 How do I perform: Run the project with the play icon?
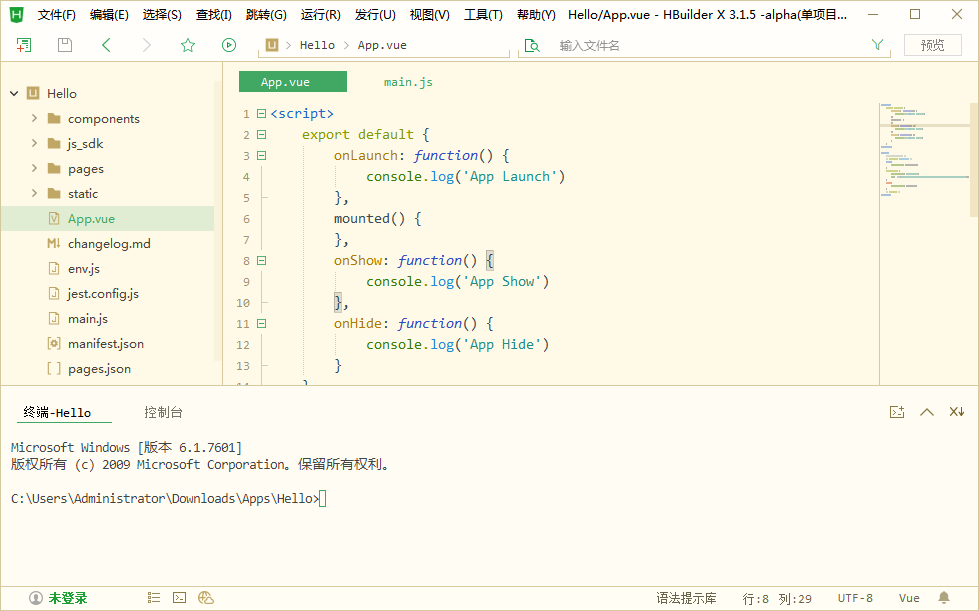(x=228, y=45)
